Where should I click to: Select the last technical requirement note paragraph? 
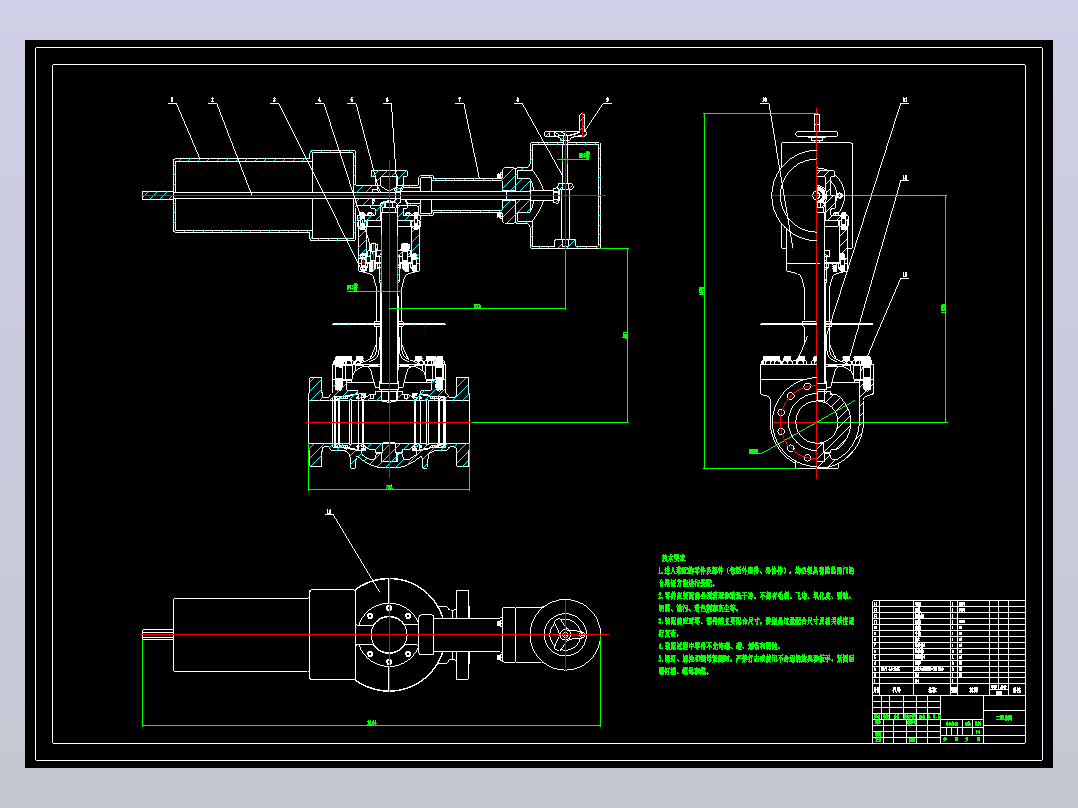click(756, 665)
